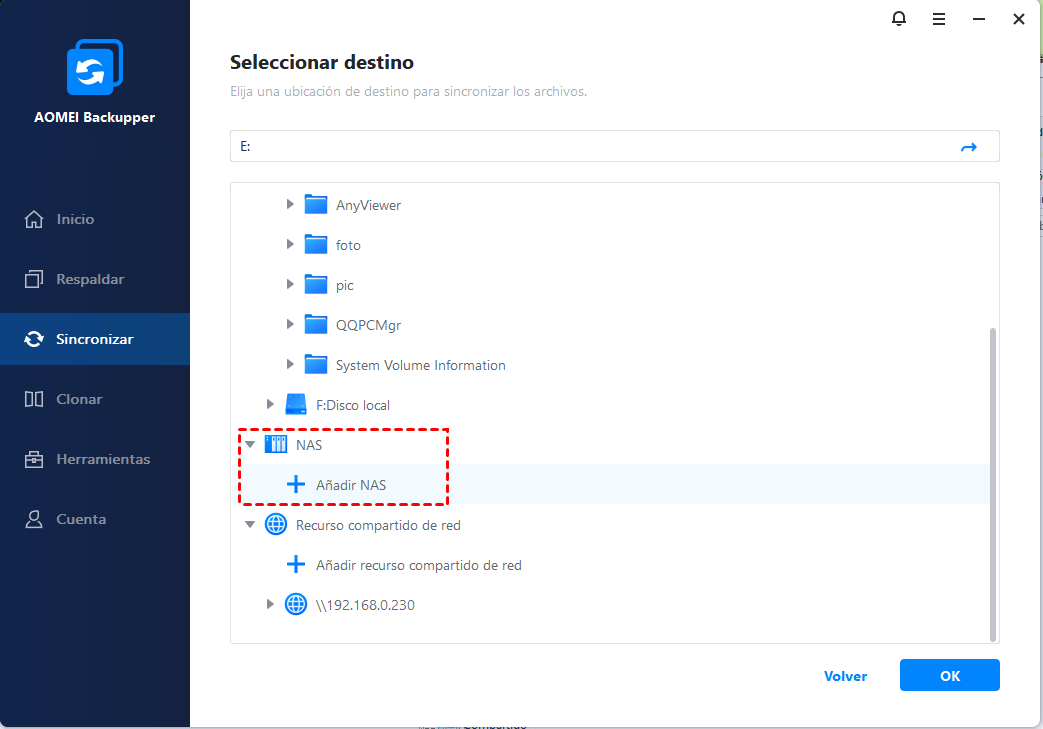Screen dimensions: 1043x729
Task: Select Recurso compartido de red label
Action: (378, 525)
